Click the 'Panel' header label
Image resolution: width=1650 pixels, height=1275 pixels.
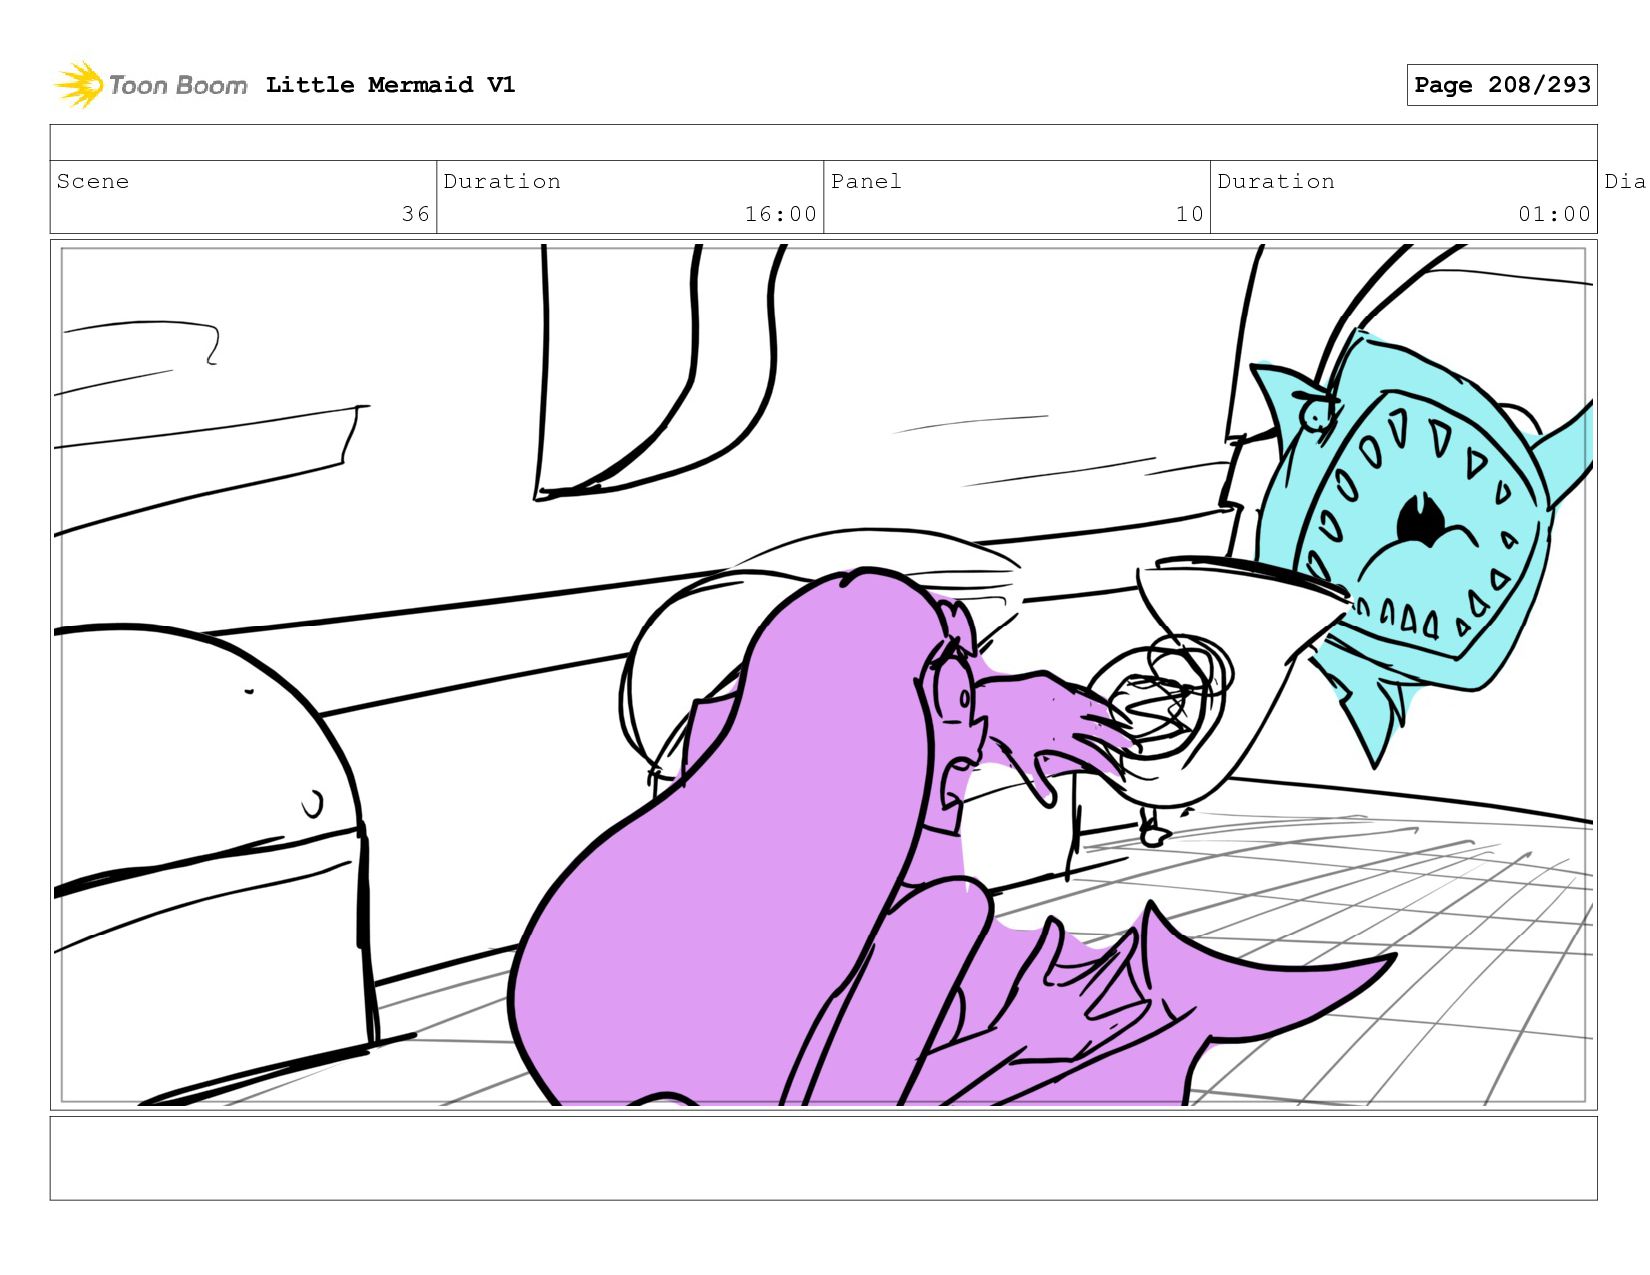coord(866,181)
